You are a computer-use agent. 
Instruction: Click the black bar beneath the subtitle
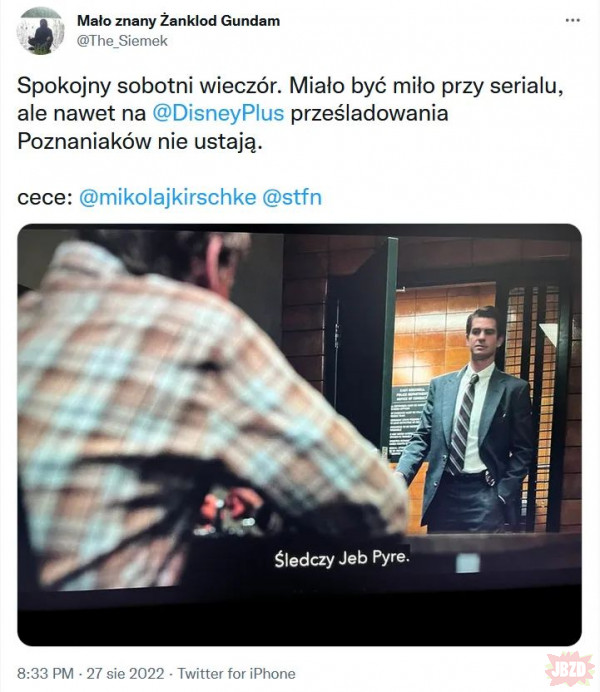(300, 618)
